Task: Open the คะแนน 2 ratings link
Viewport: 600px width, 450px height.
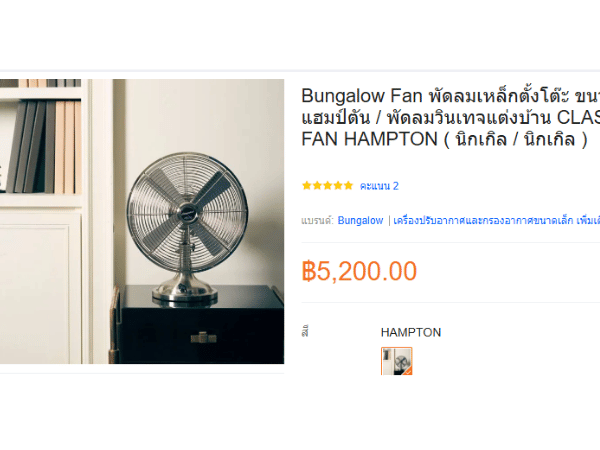Action: pyautogui.click(x=379, y=186)
